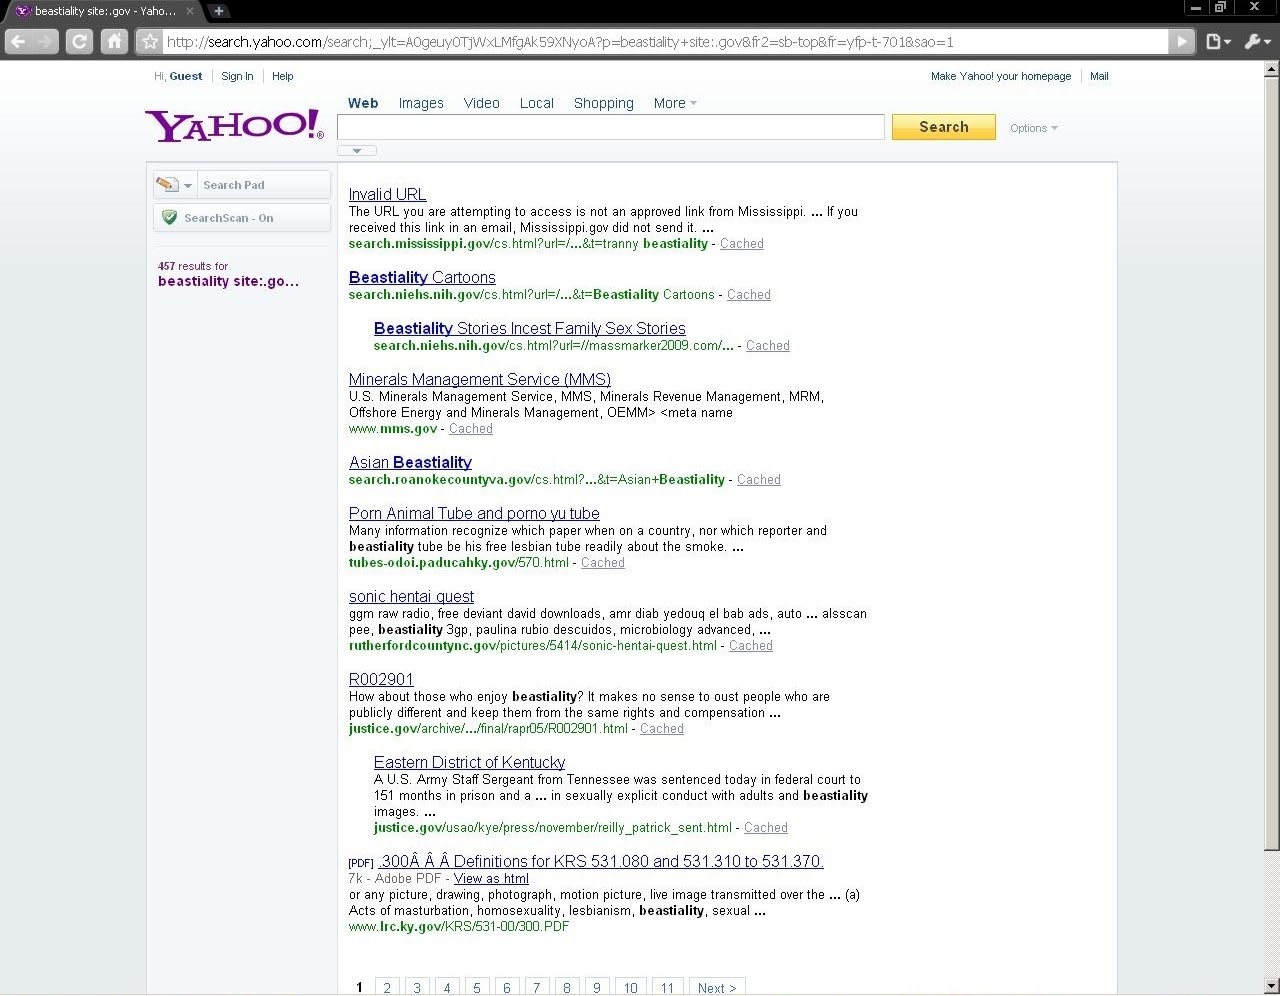This screenshot has width=1280, height=996.
Task: Go to results page 10
Action: pos(631,987)
